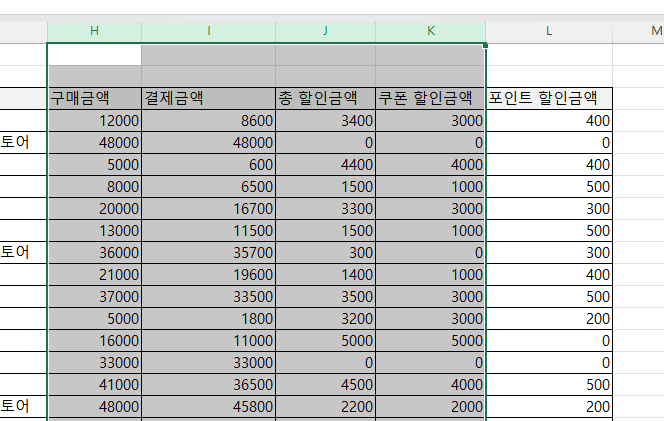Select cell with value 37000
The image size is (664, 421).
95,297
